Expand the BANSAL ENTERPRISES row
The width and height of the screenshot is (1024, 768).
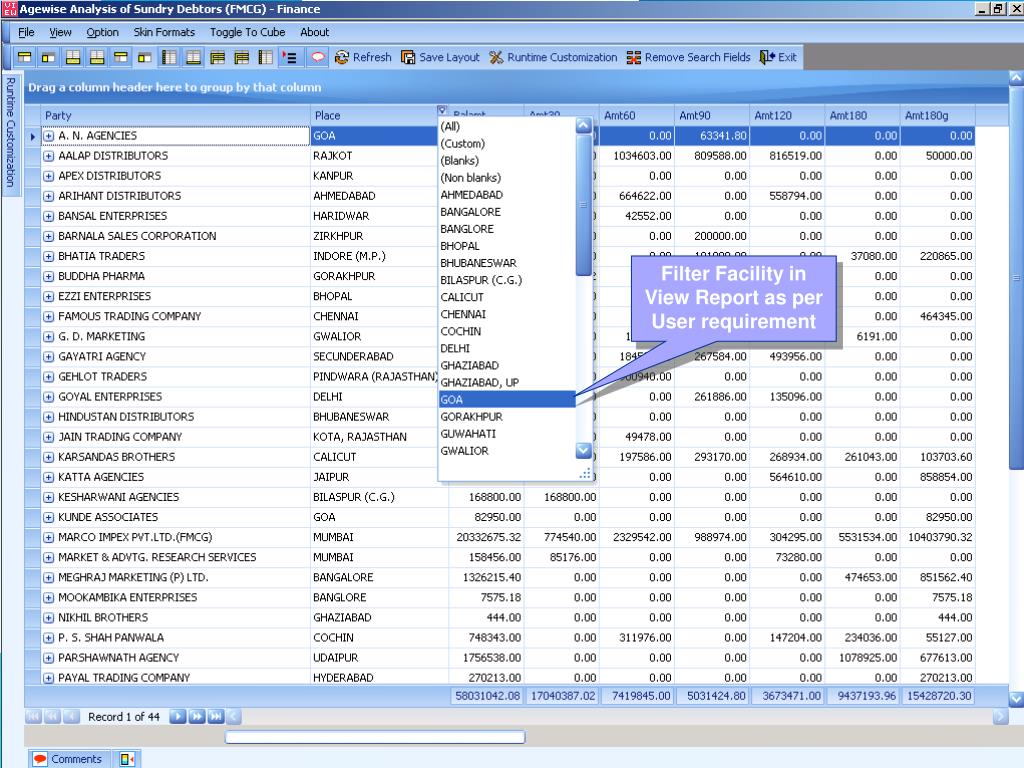pos(48,216)
